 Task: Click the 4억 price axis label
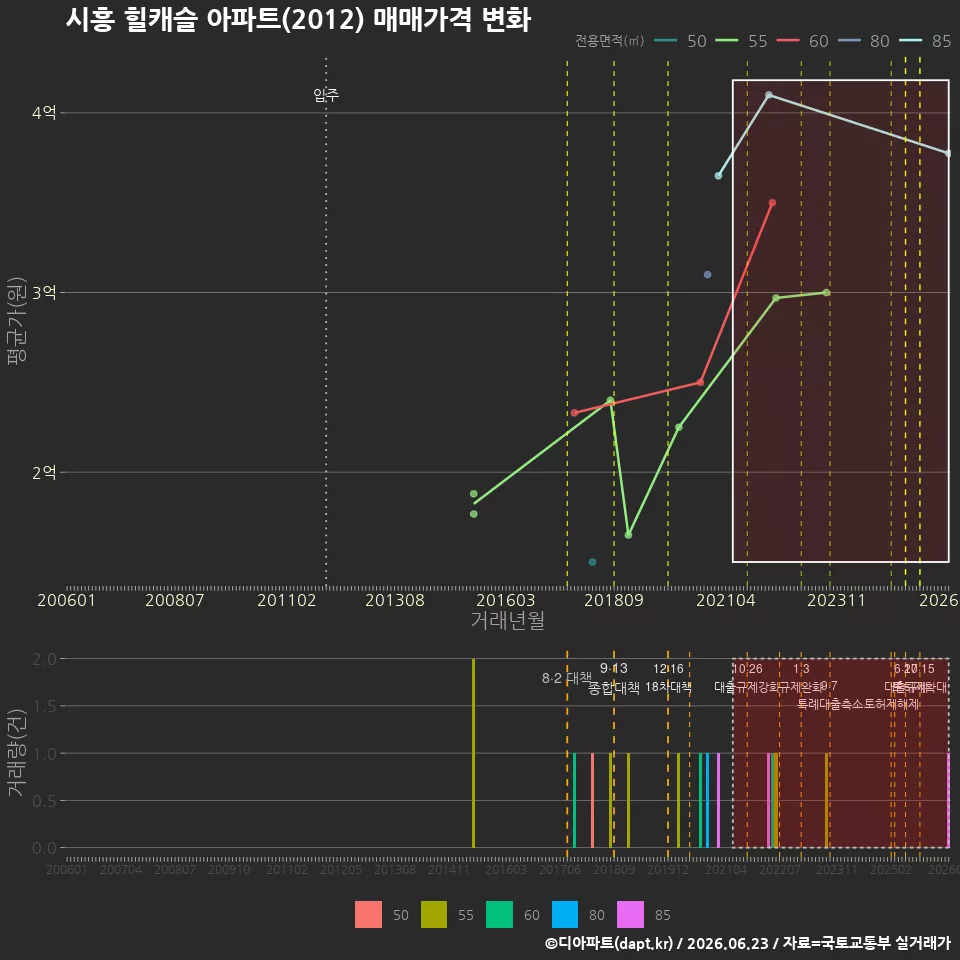point(44,113)
